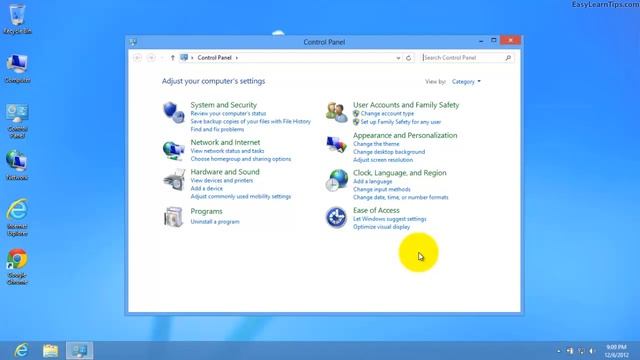Click the Back arrow in Control Panel
640x360 pixels.
[x=138, y=58]
